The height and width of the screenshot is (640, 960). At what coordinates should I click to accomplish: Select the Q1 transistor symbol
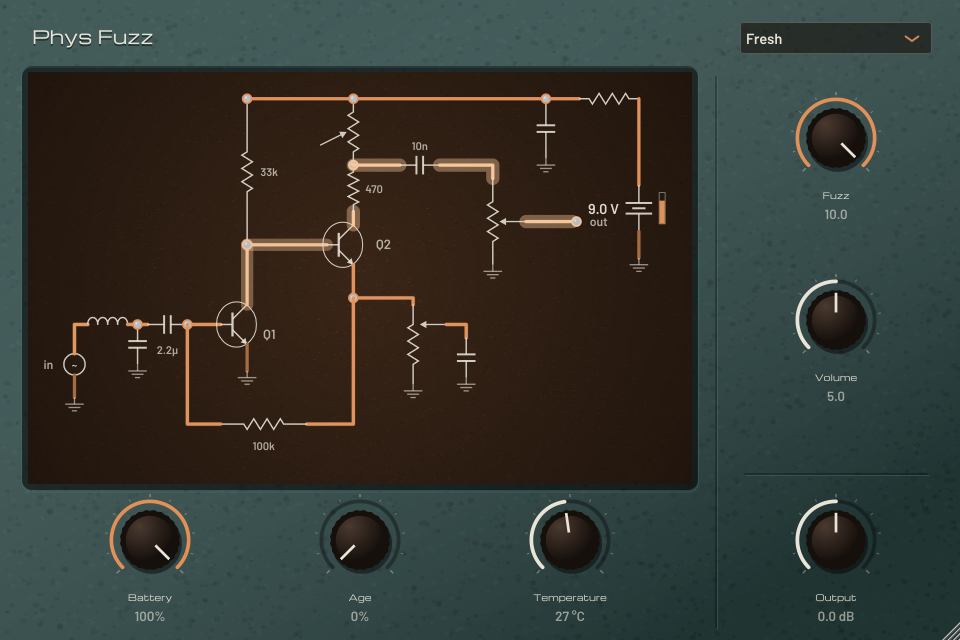(236, 324)
